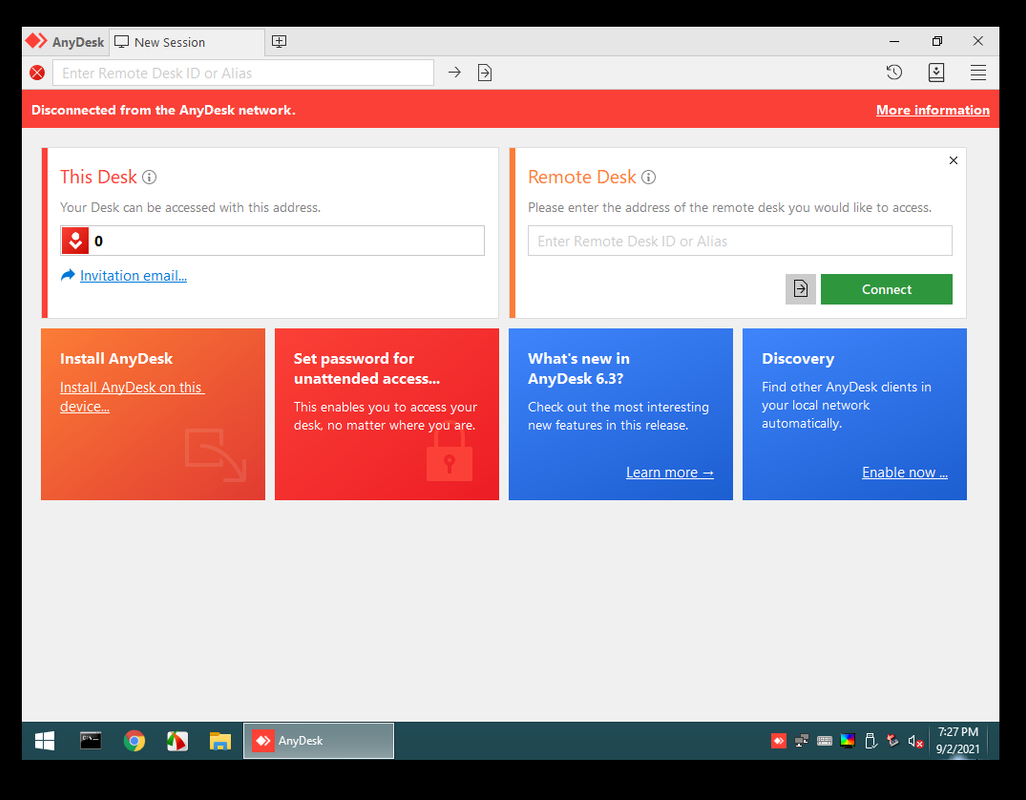1026x800 pixels.
Task: Open Set password for unattended access tile
Action: coord(387,414)
